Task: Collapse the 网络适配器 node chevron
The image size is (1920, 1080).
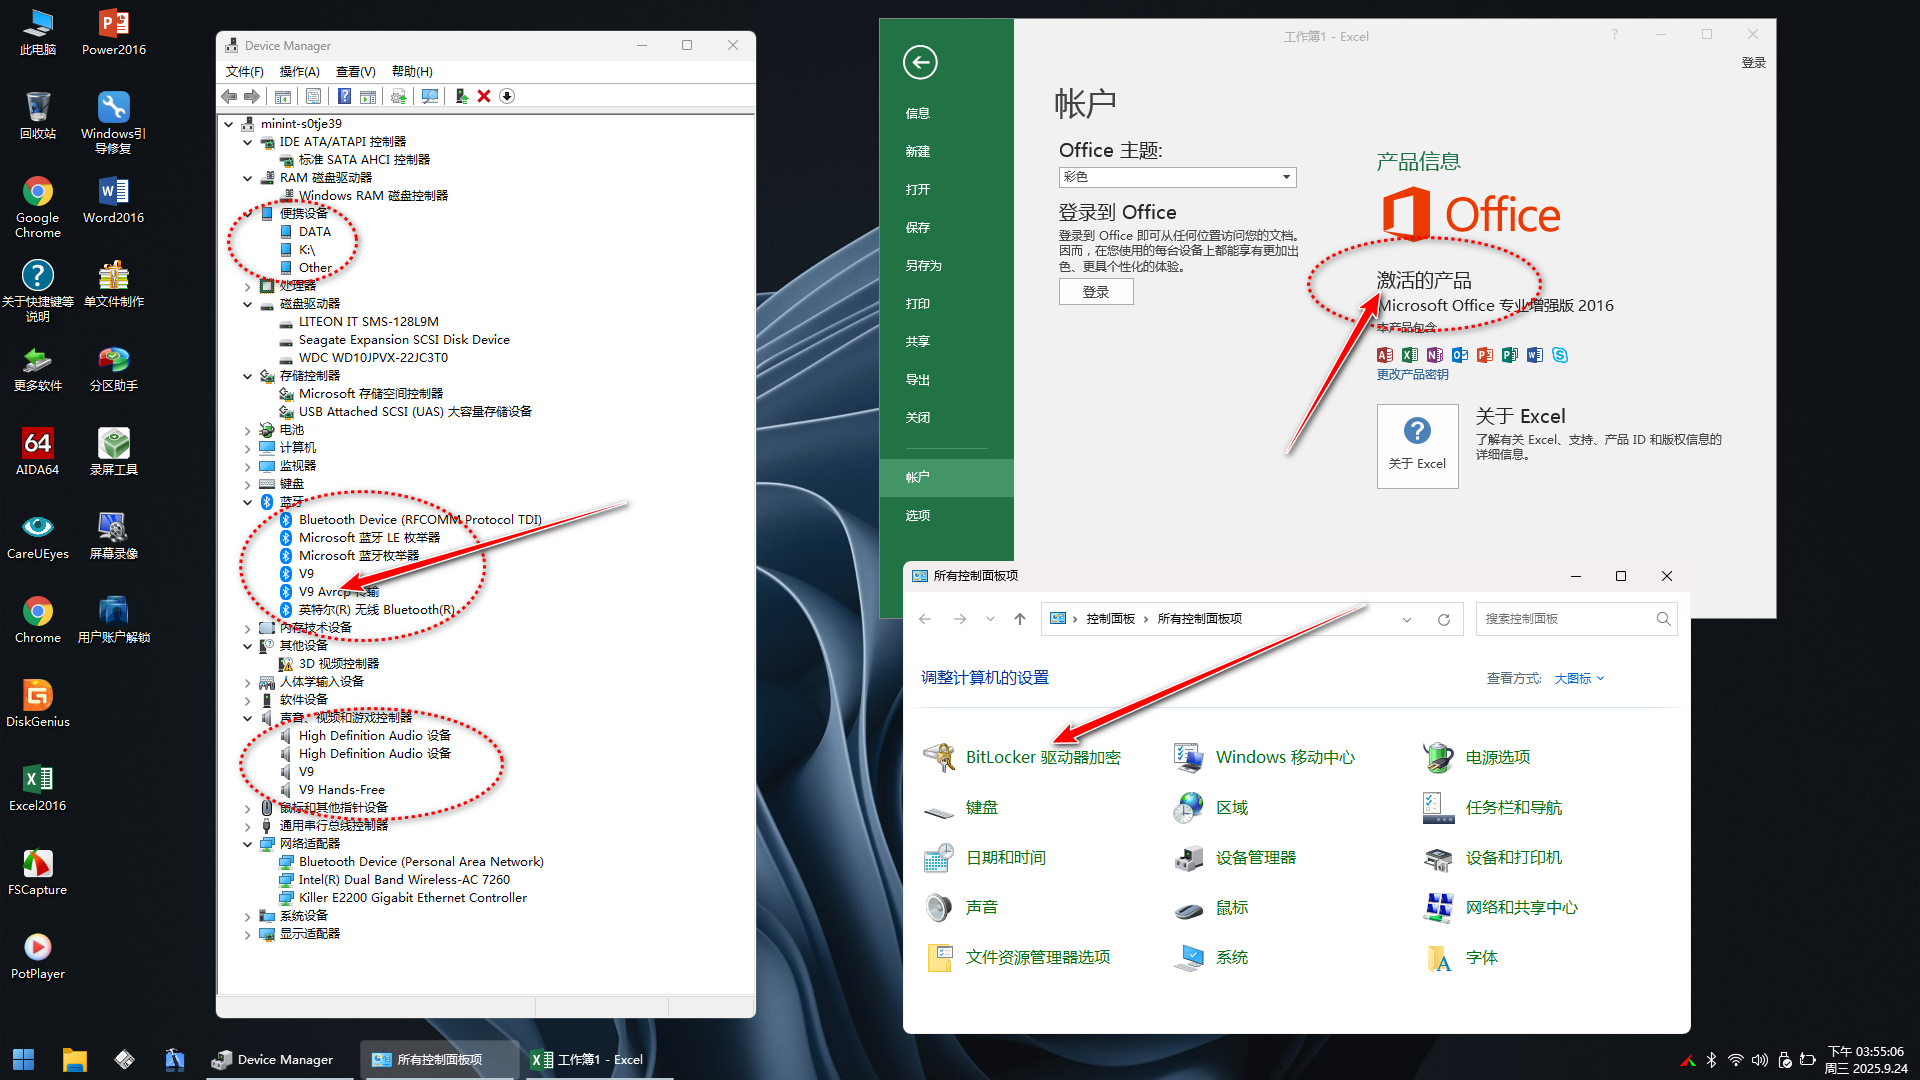Action: 247,844
